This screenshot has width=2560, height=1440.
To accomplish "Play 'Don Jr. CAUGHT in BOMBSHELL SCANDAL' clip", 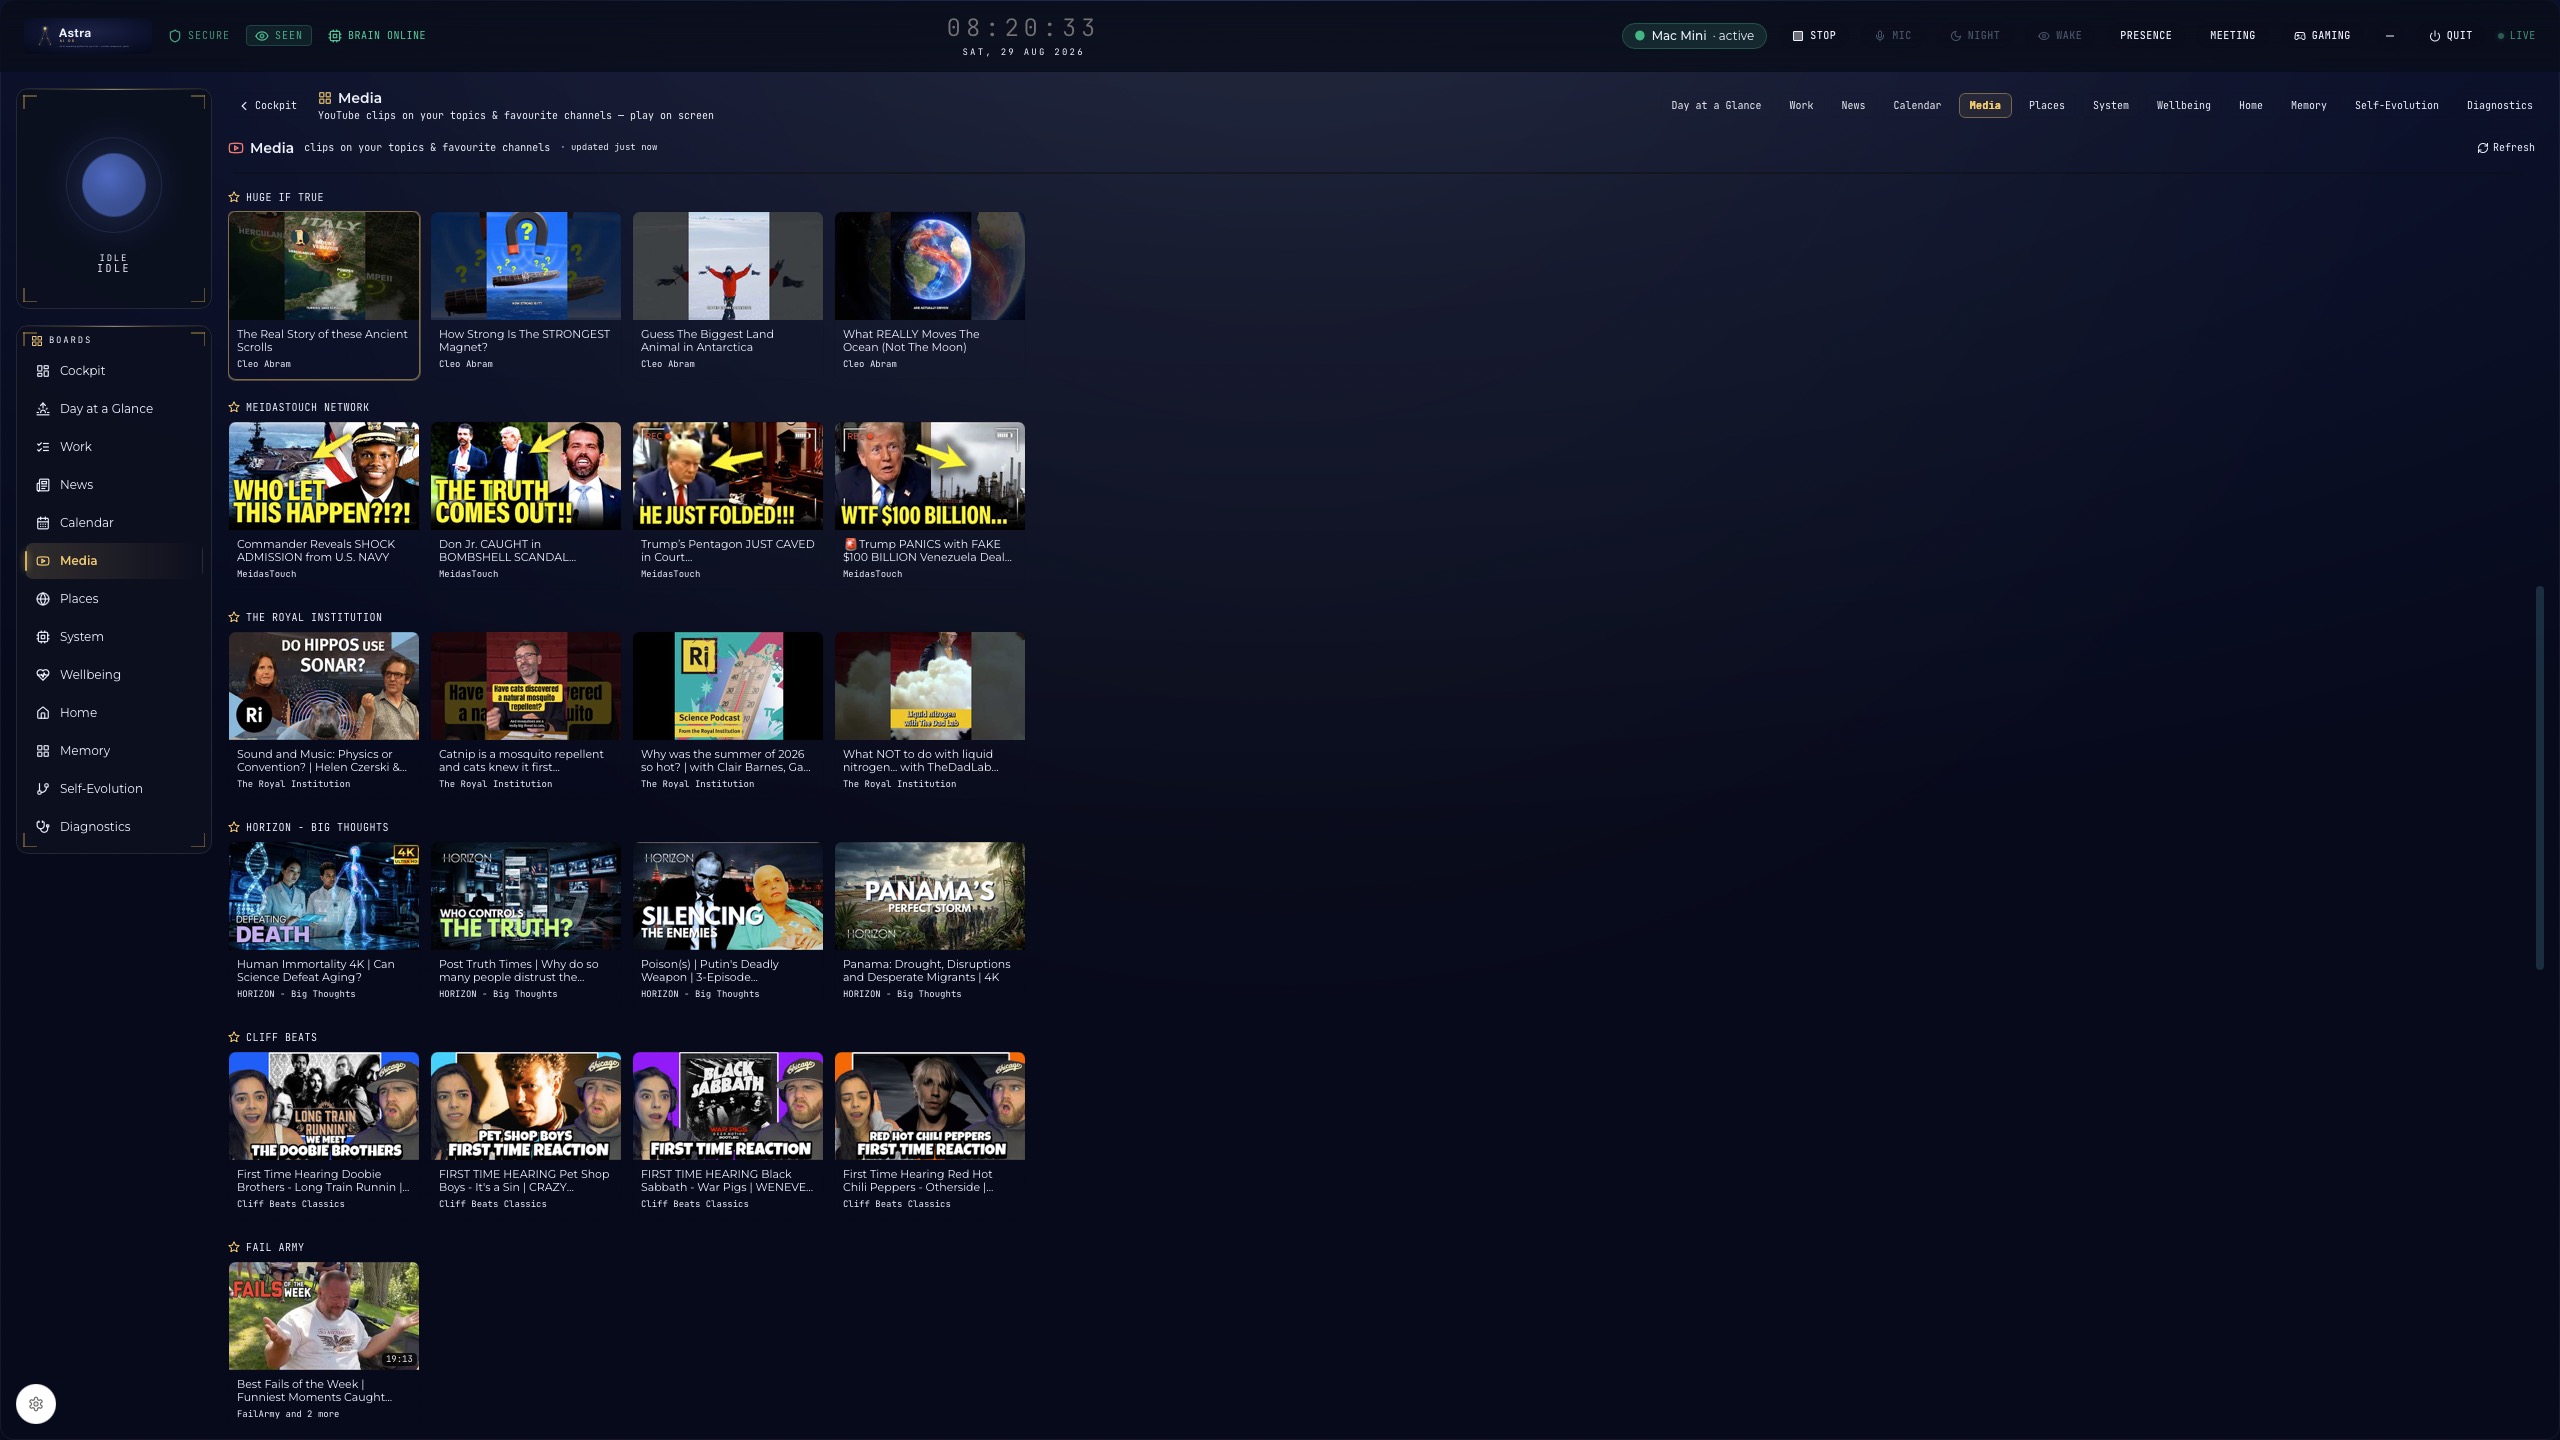I will coord(526,505).
